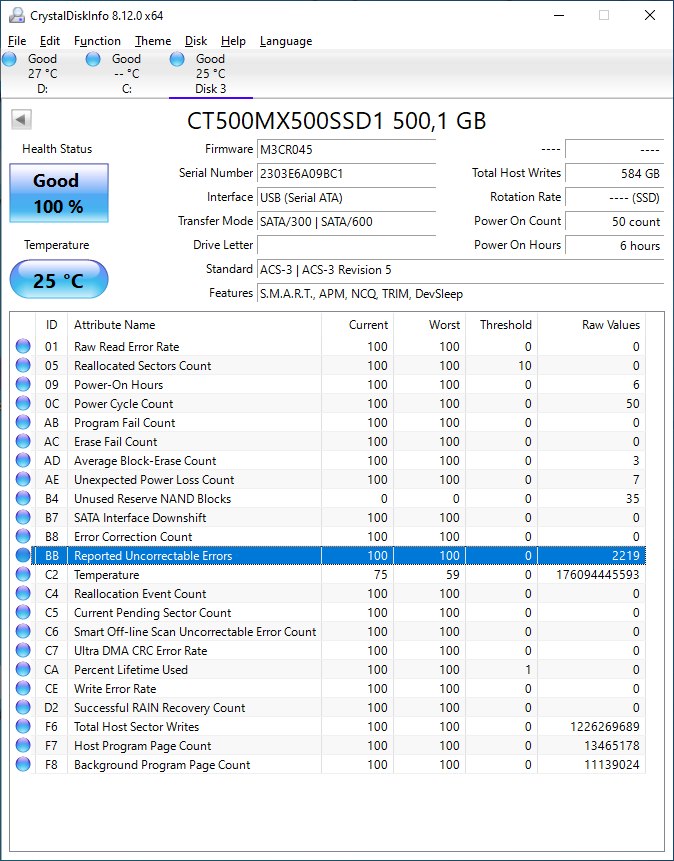Viewport: 674px width, 861px height.
Task: Sort by the Raw Values column header
Action: (610, 325)
